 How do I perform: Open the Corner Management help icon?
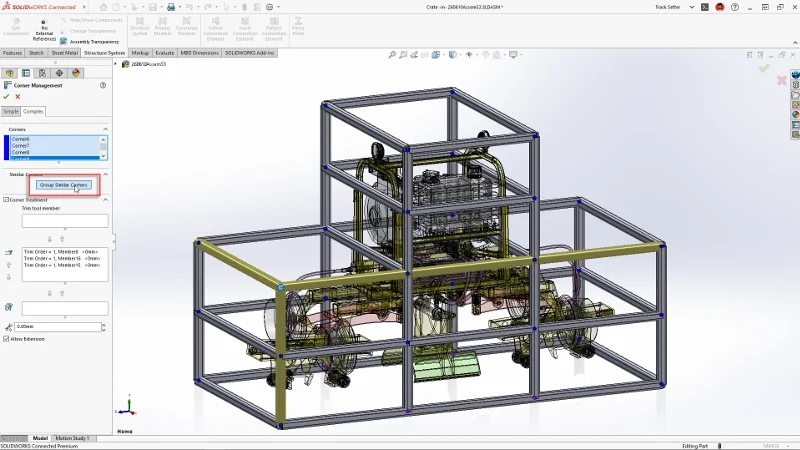coord(103,85)
